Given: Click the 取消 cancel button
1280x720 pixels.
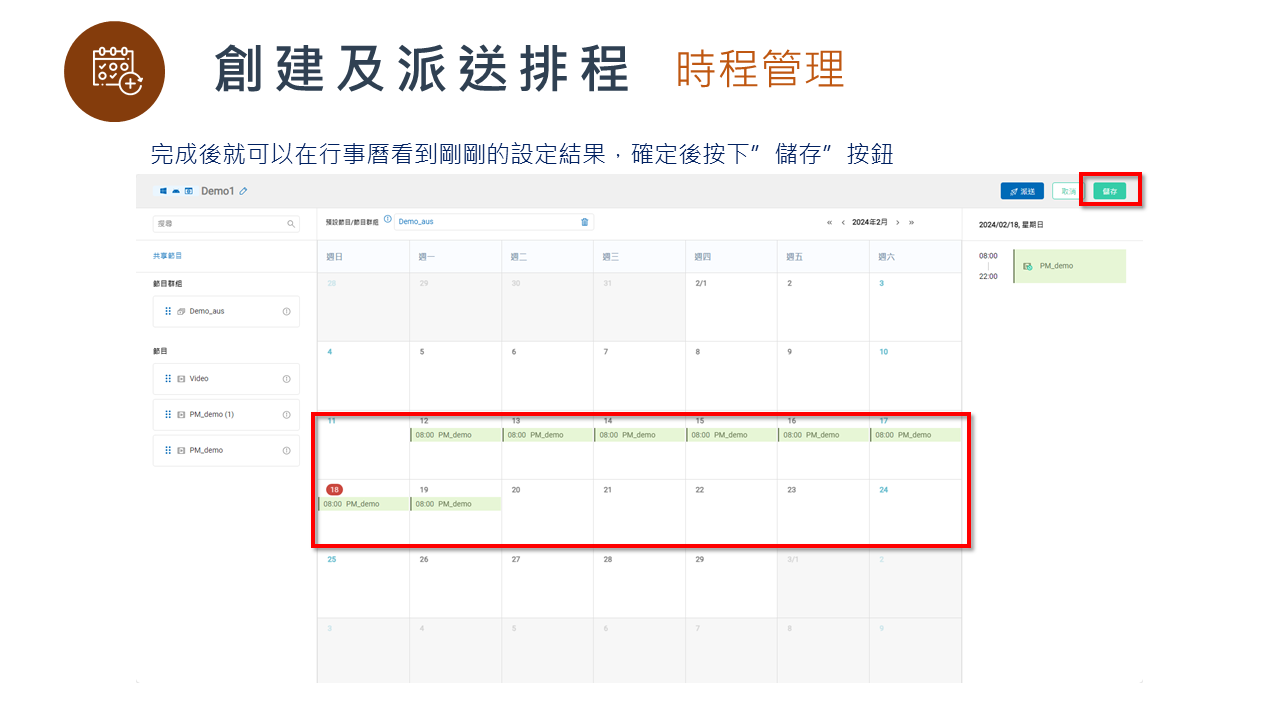Looking at the screenshot, I should [x=1066, y=190].
